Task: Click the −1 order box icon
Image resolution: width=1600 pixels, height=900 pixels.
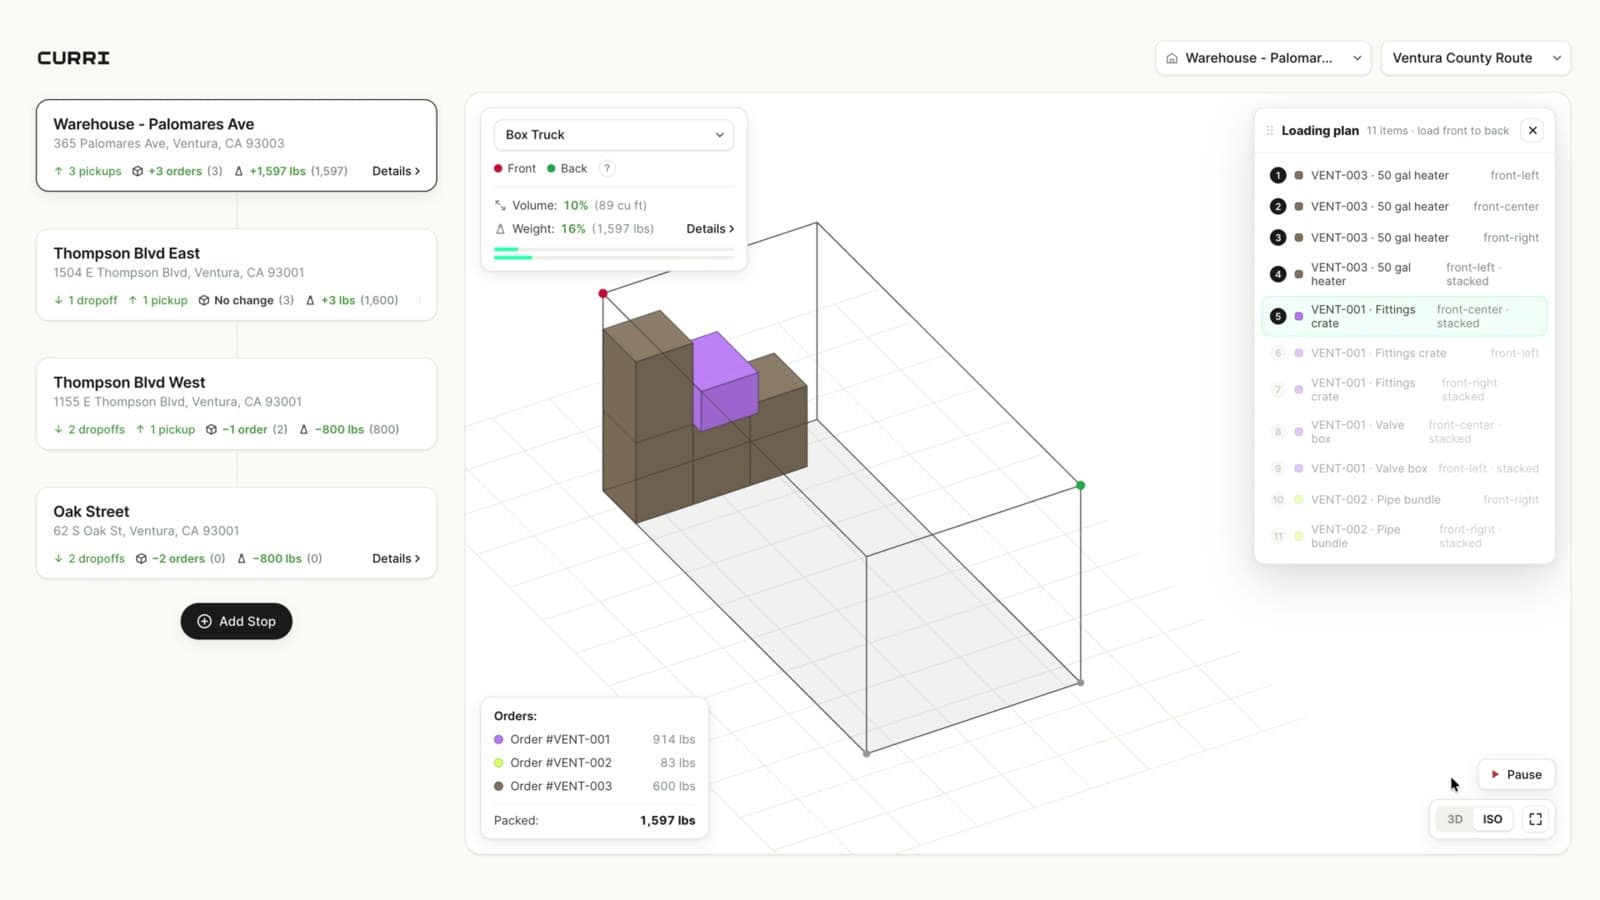Action: [211, 429]
